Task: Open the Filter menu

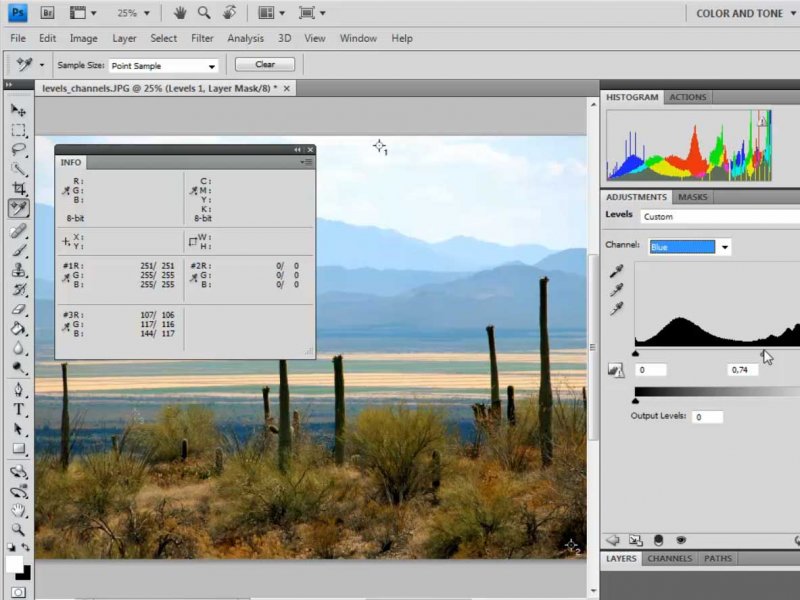Action: click(202, 38)
